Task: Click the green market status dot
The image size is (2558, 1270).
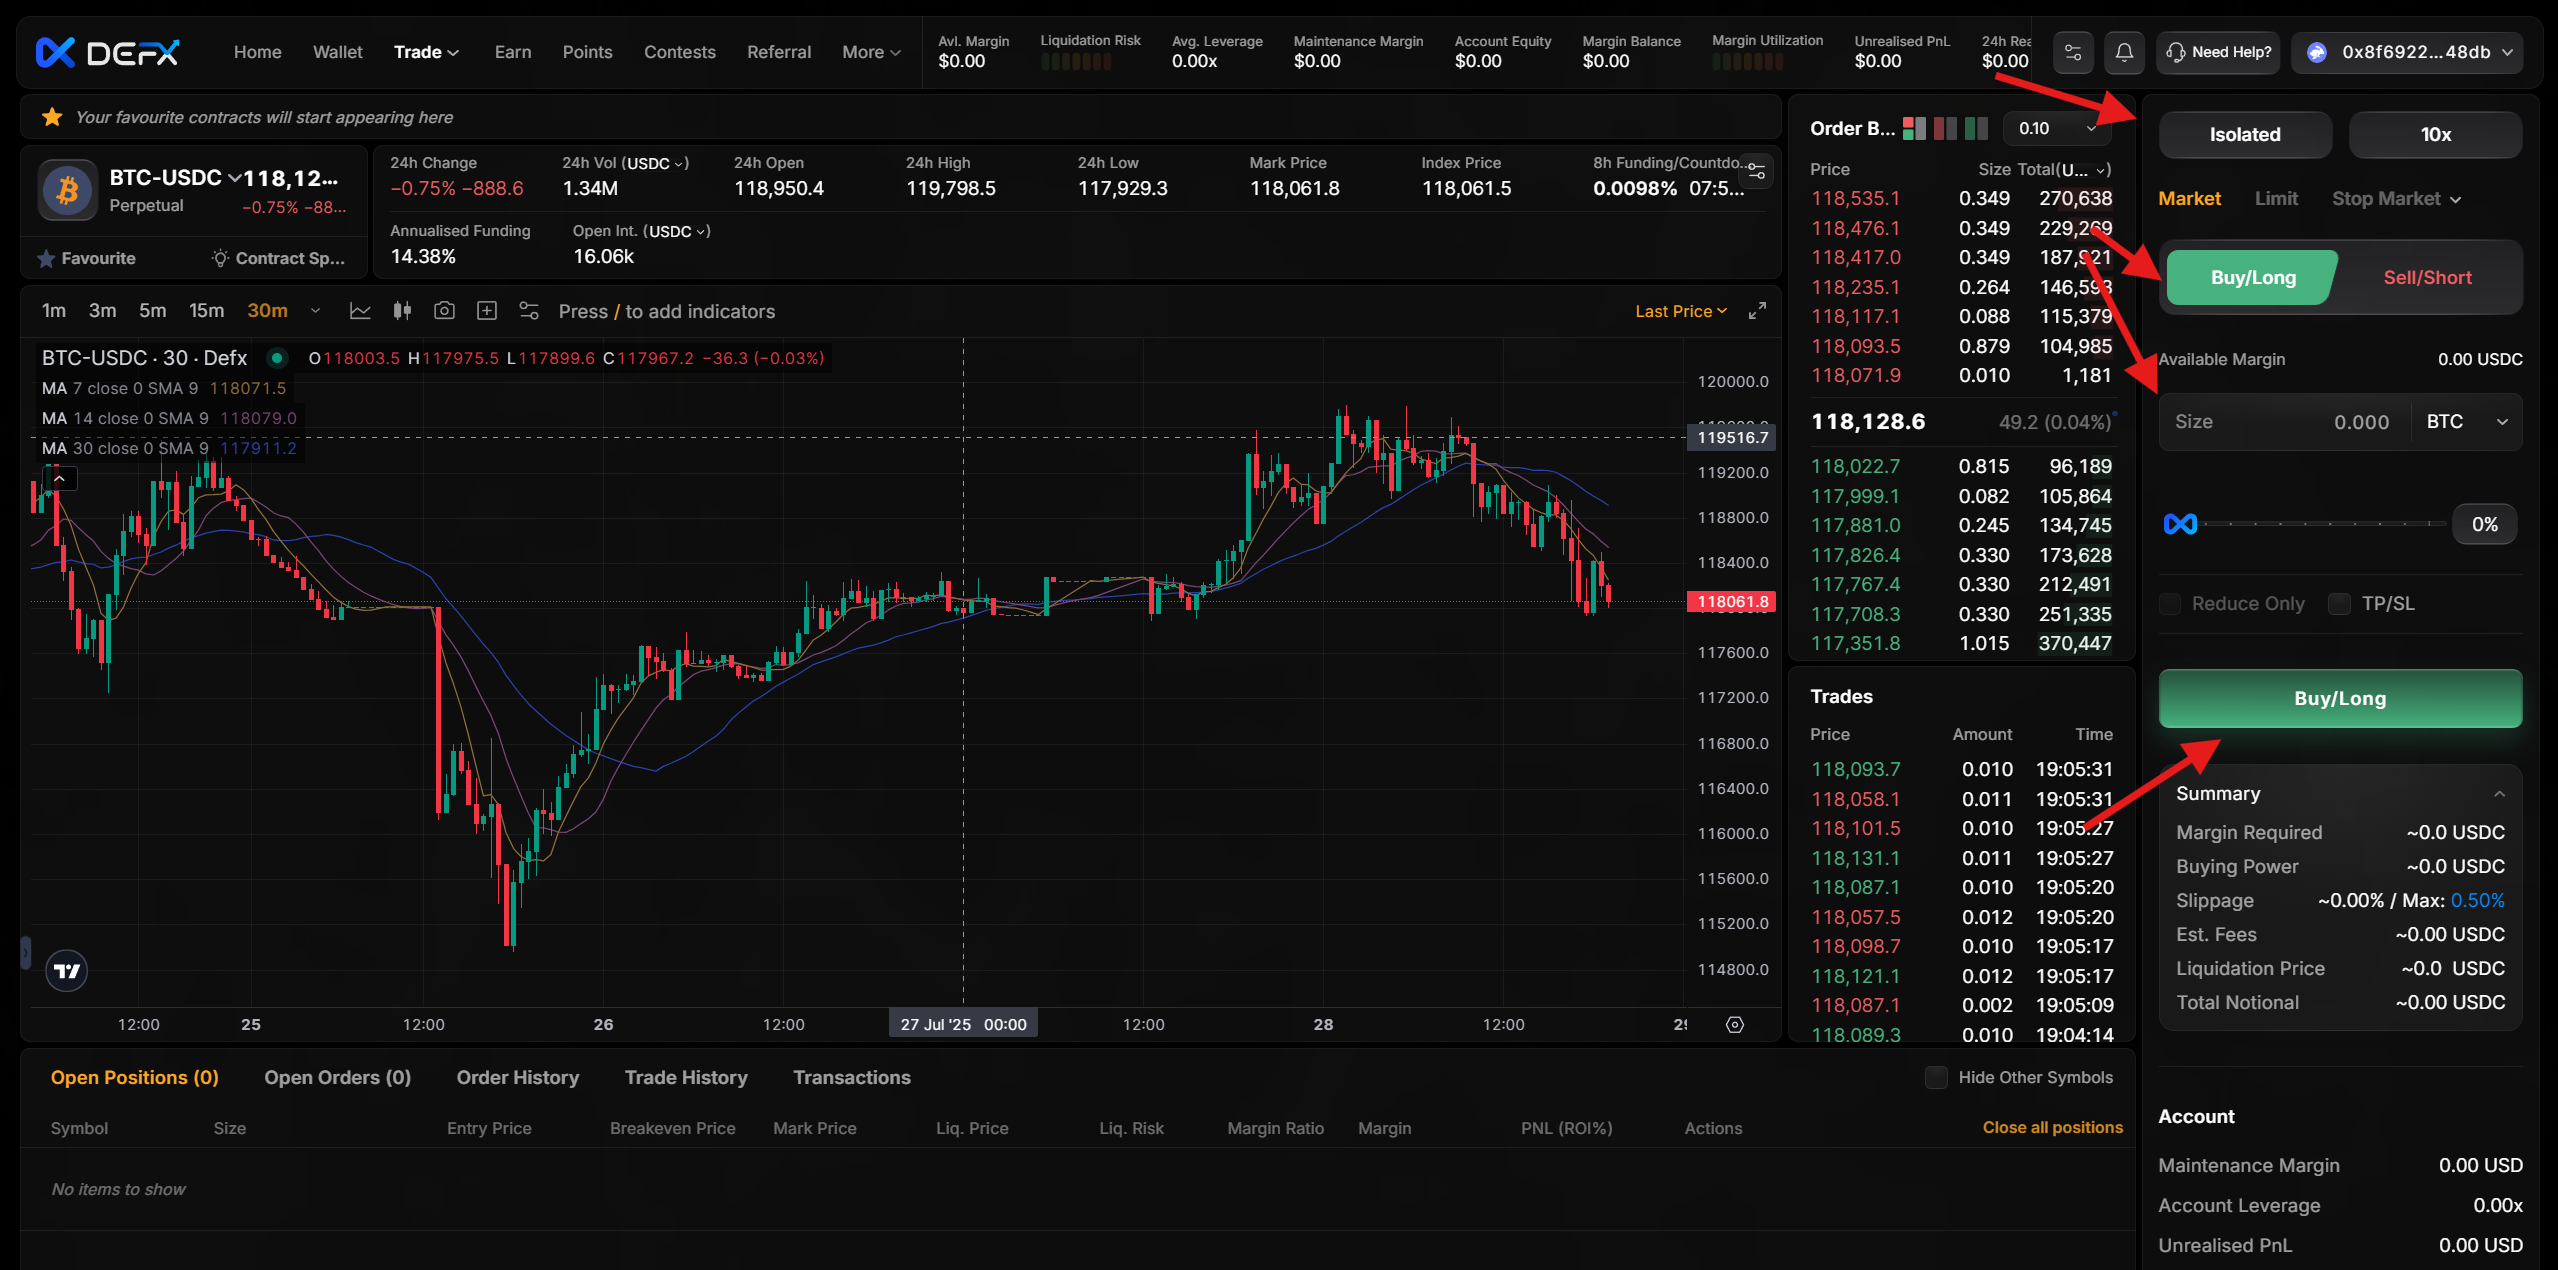Action: point(277,358)
